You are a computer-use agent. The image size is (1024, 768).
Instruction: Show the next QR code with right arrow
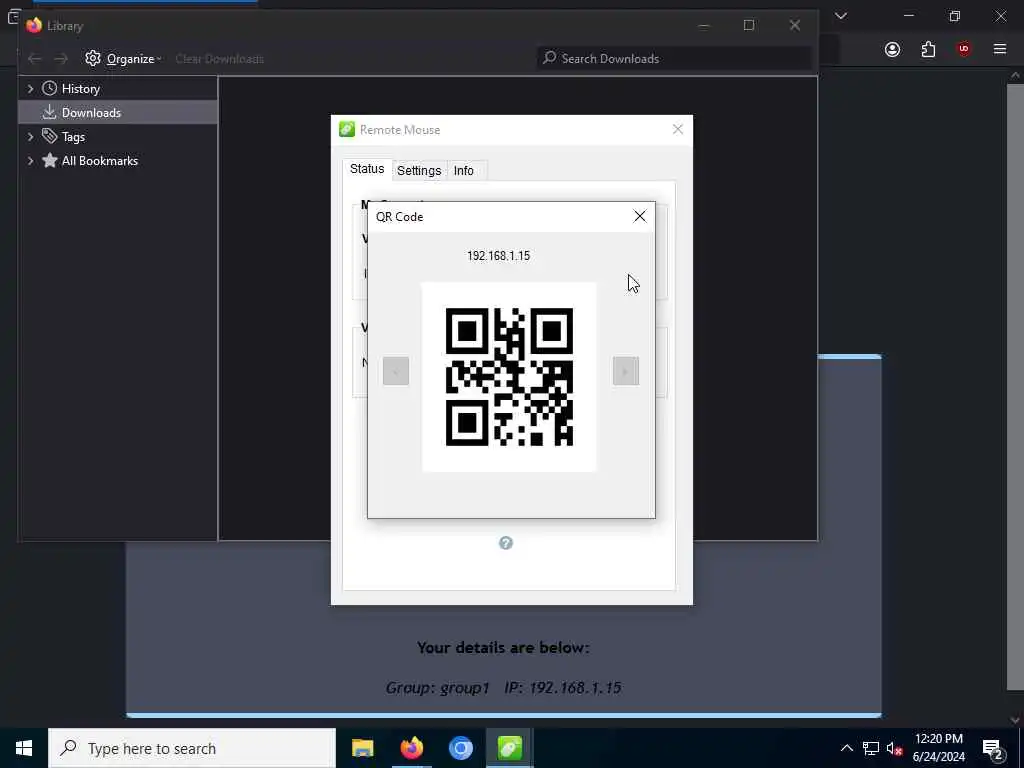(x=626, y=371)
